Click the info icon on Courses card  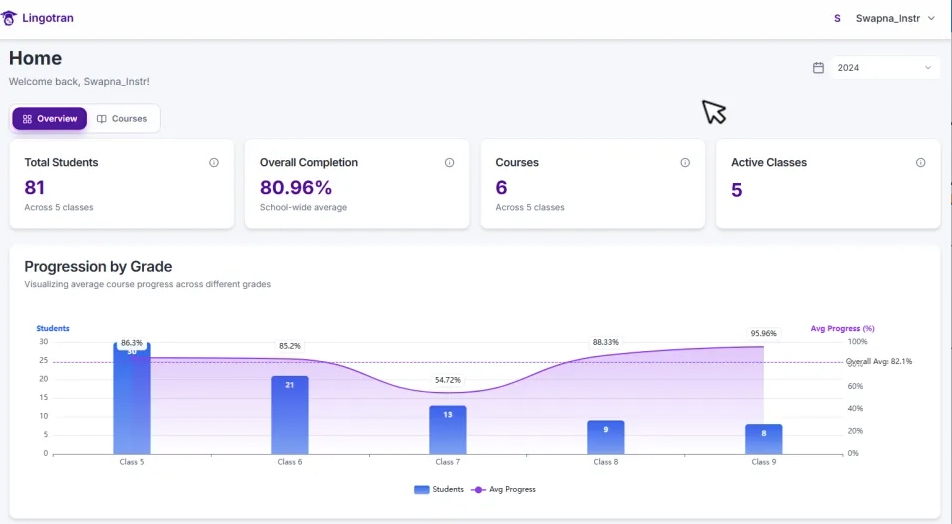point(685,163)
